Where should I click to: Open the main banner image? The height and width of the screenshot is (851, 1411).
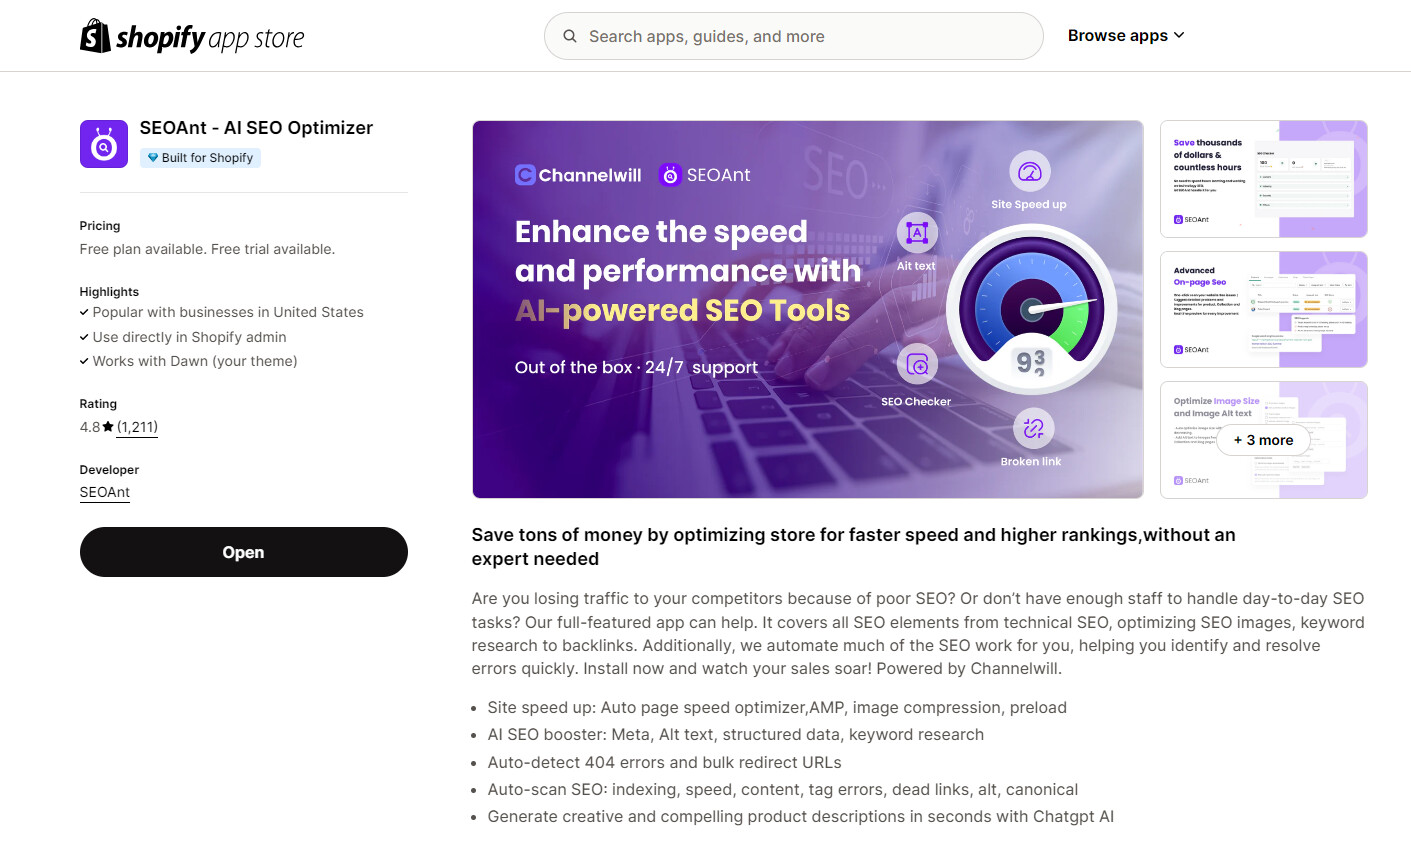[x=808, y=309]
